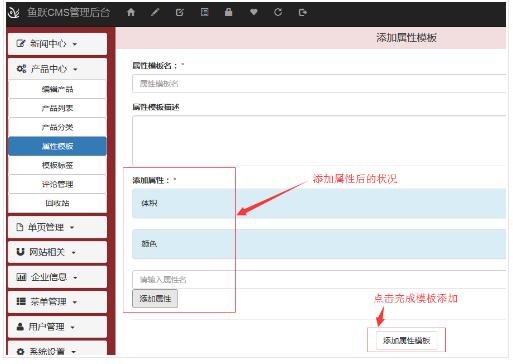The width and height of the screenshot is (513, 364).
Task: Select the 属性模板 submenu item
Action: (x=57, y=146)
